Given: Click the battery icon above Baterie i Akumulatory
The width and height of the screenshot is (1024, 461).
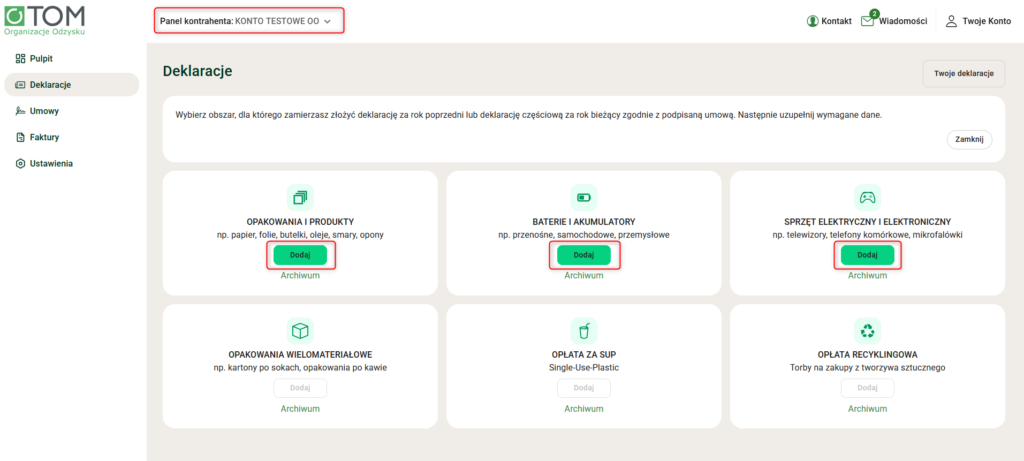Looking at the screenshot, I should coord(584,197).
